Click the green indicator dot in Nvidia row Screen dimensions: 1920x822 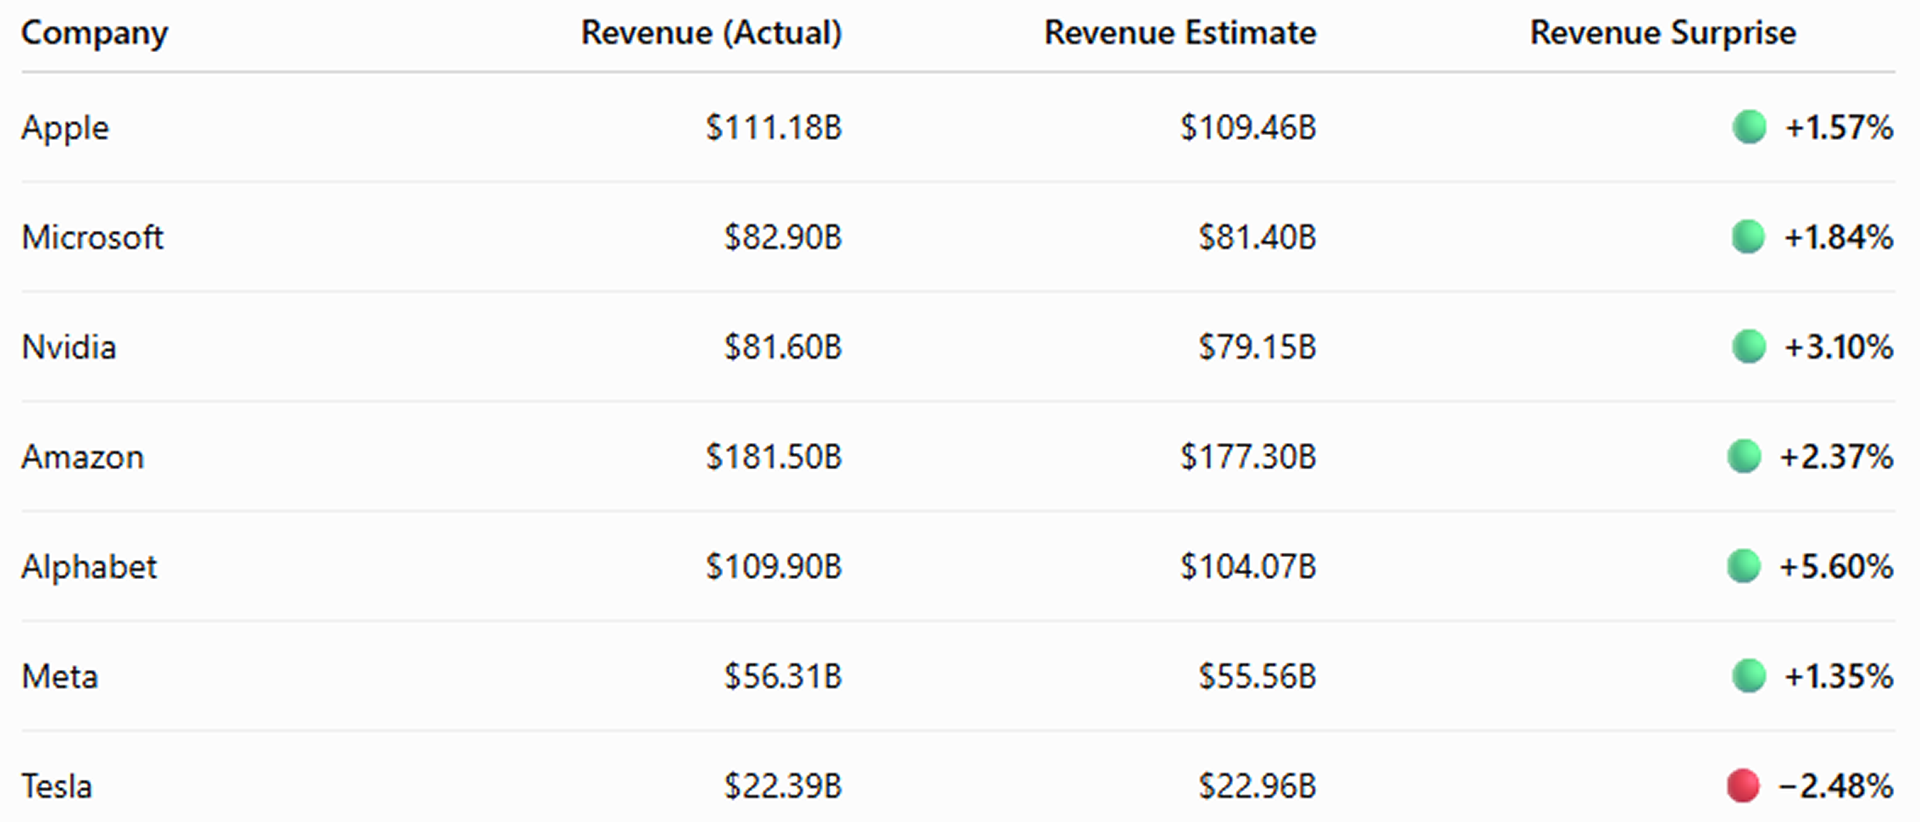pyautogui.click(x=1748, y=347)
